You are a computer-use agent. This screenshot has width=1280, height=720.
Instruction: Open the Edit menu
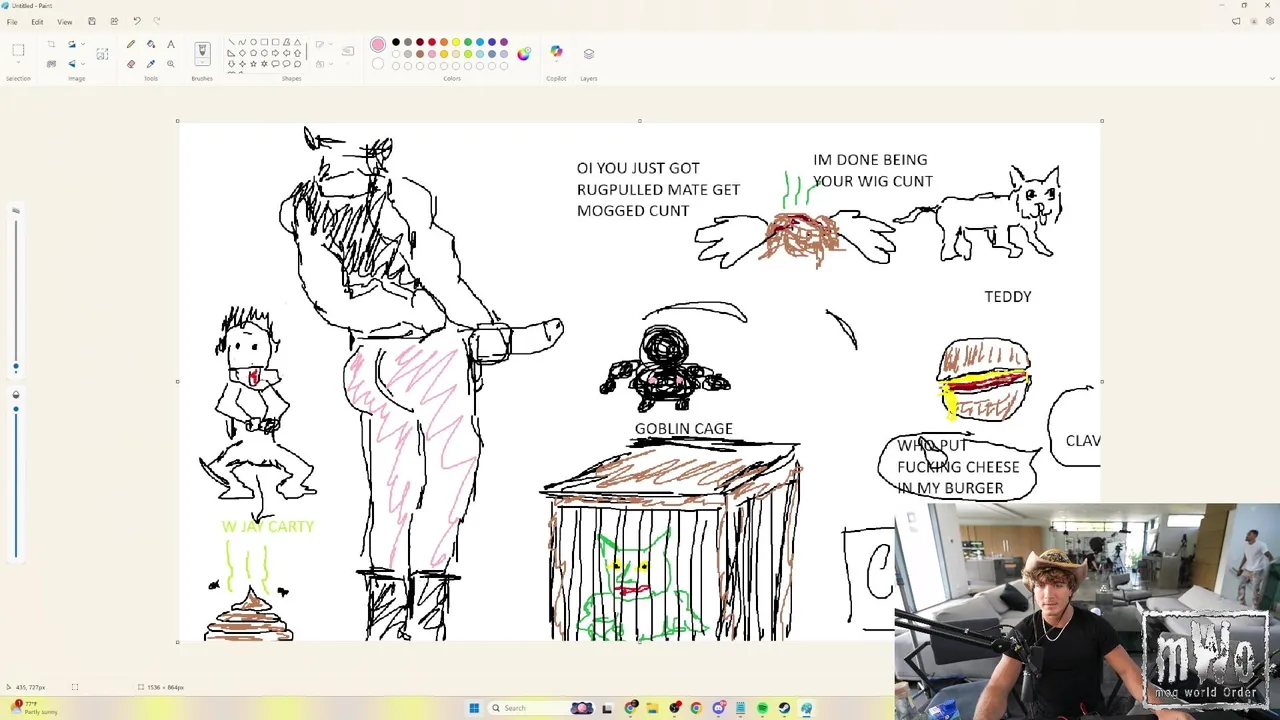[x=37, y=21]
